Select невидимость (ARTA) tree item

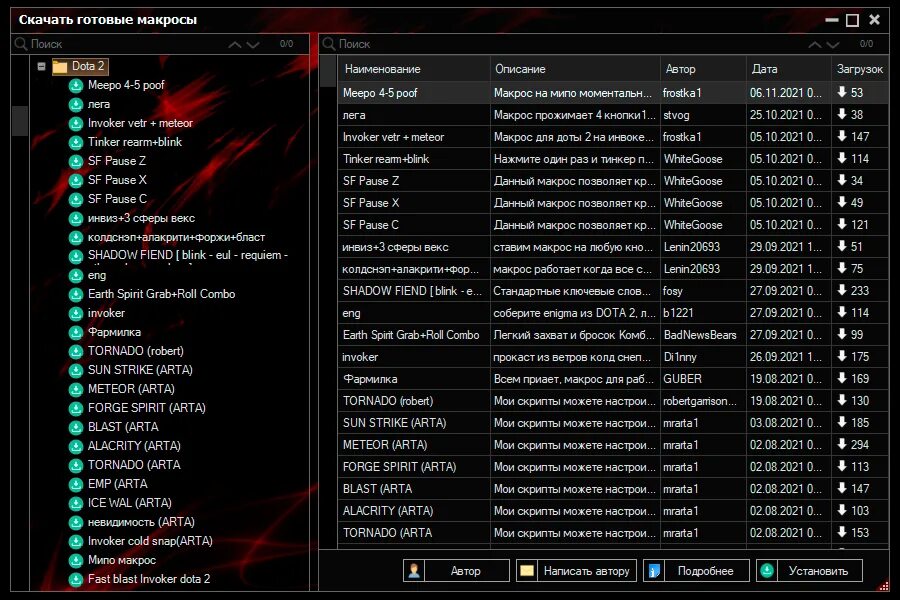point(141,522)
